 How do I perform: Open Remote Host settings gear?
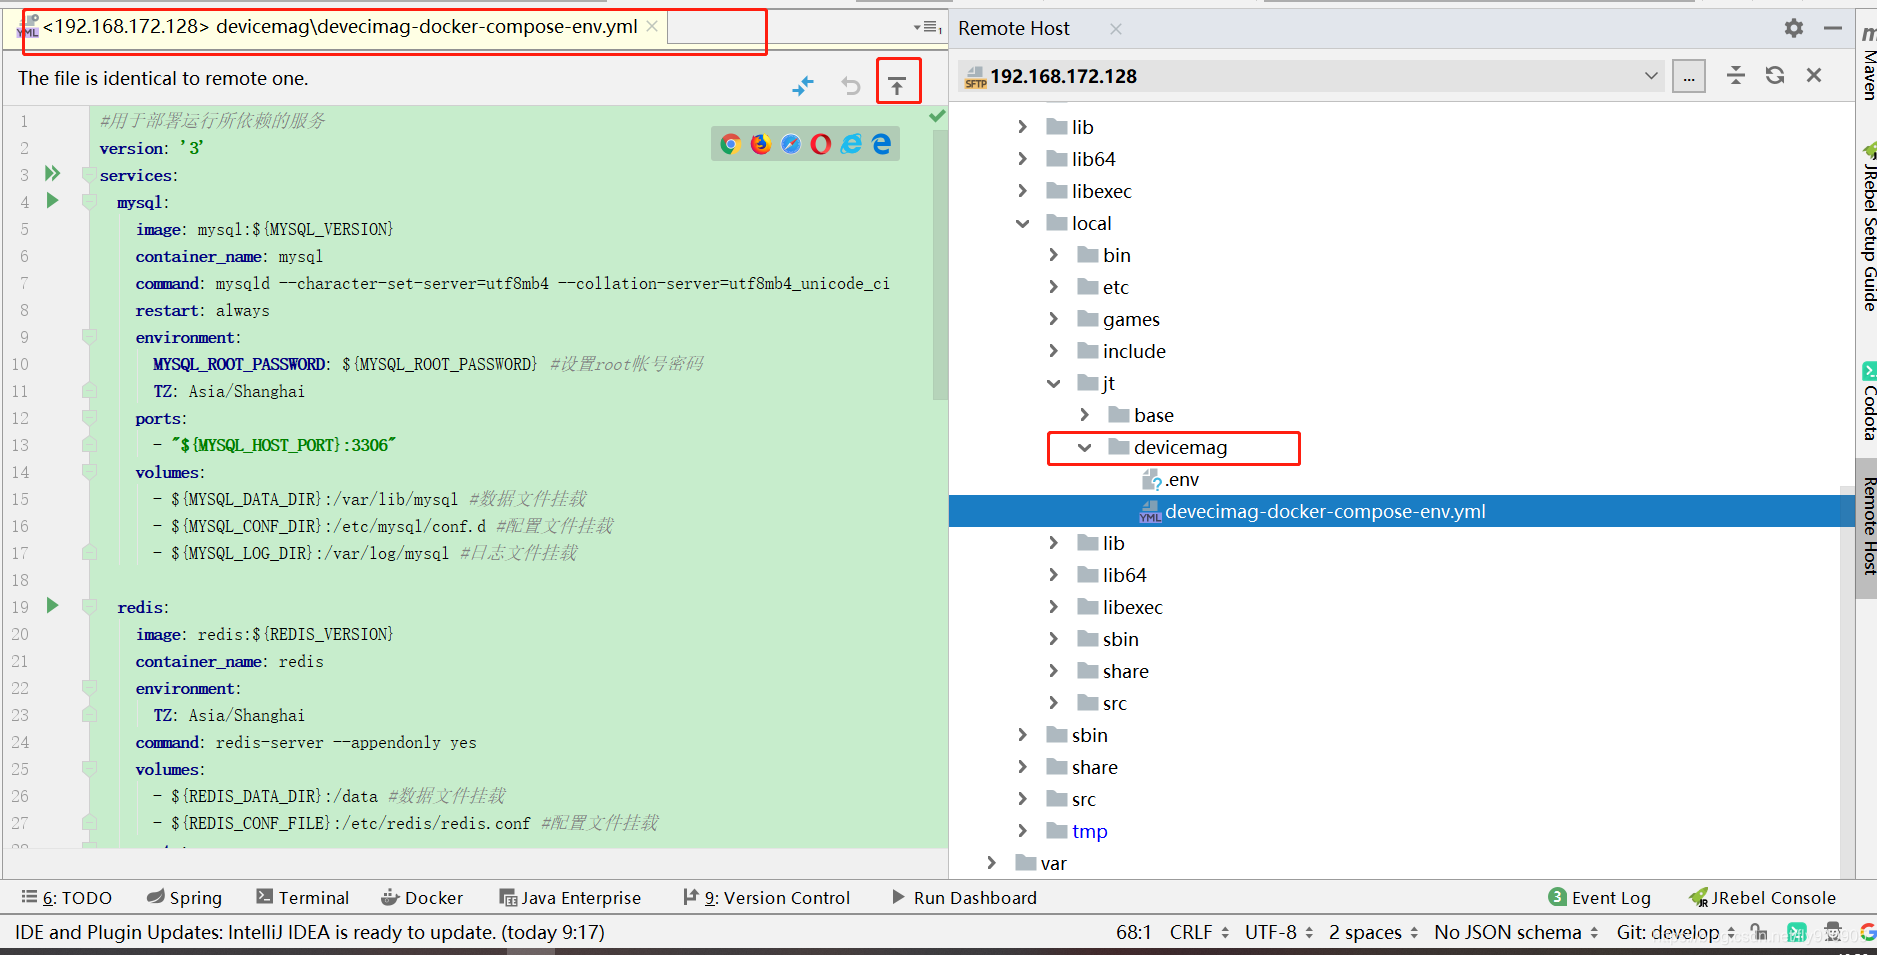click(1794, 28)
